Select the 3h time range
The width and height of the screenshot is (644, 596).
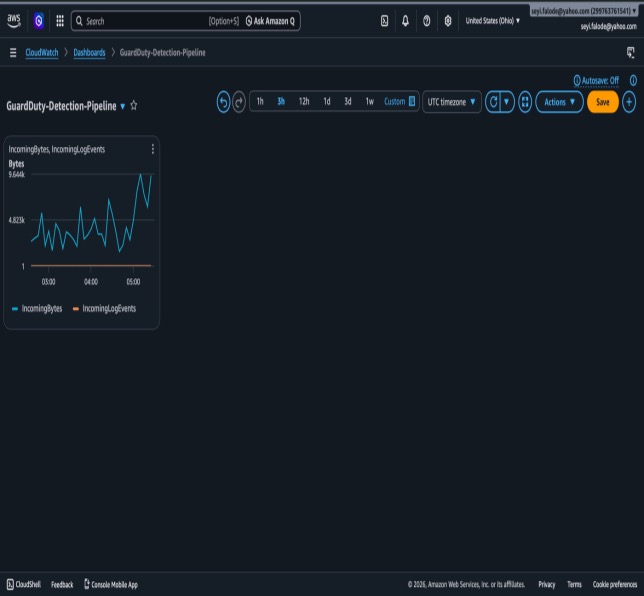tap(281, 101)
